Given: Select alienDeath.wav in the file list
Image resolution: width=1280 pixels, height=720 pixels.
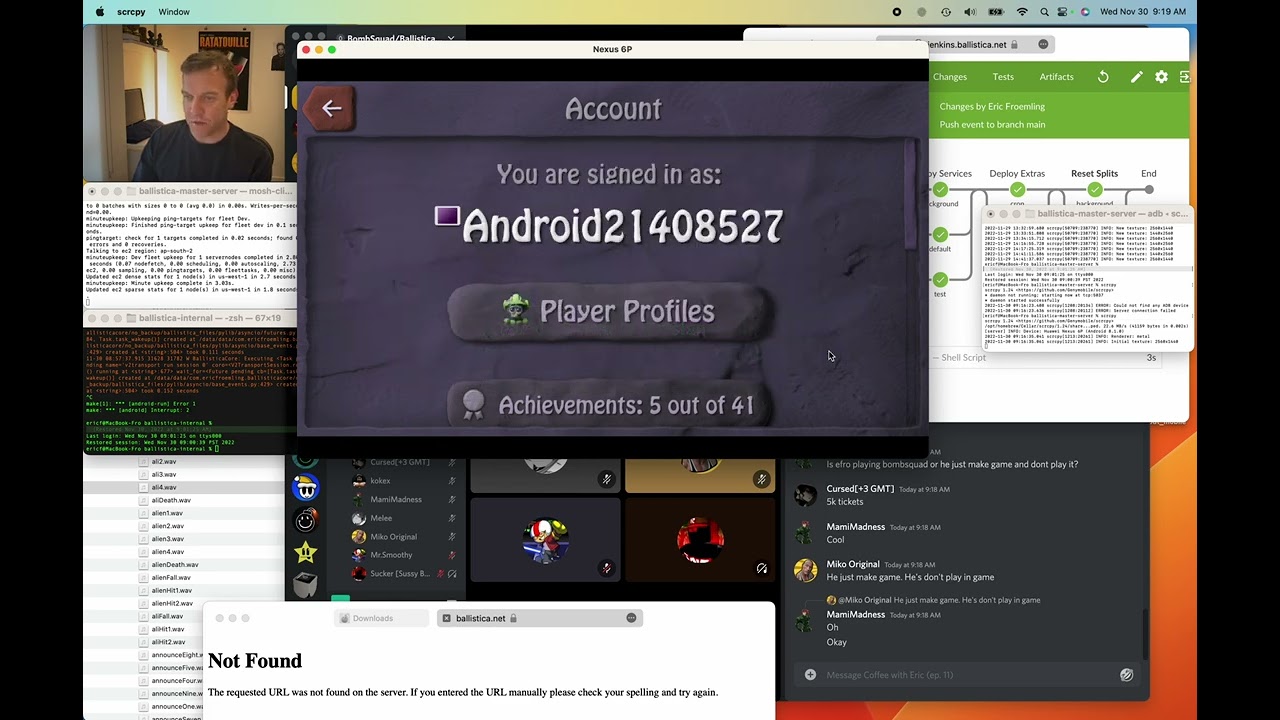Looking at the screenshot, I should [x=175, y=564].
